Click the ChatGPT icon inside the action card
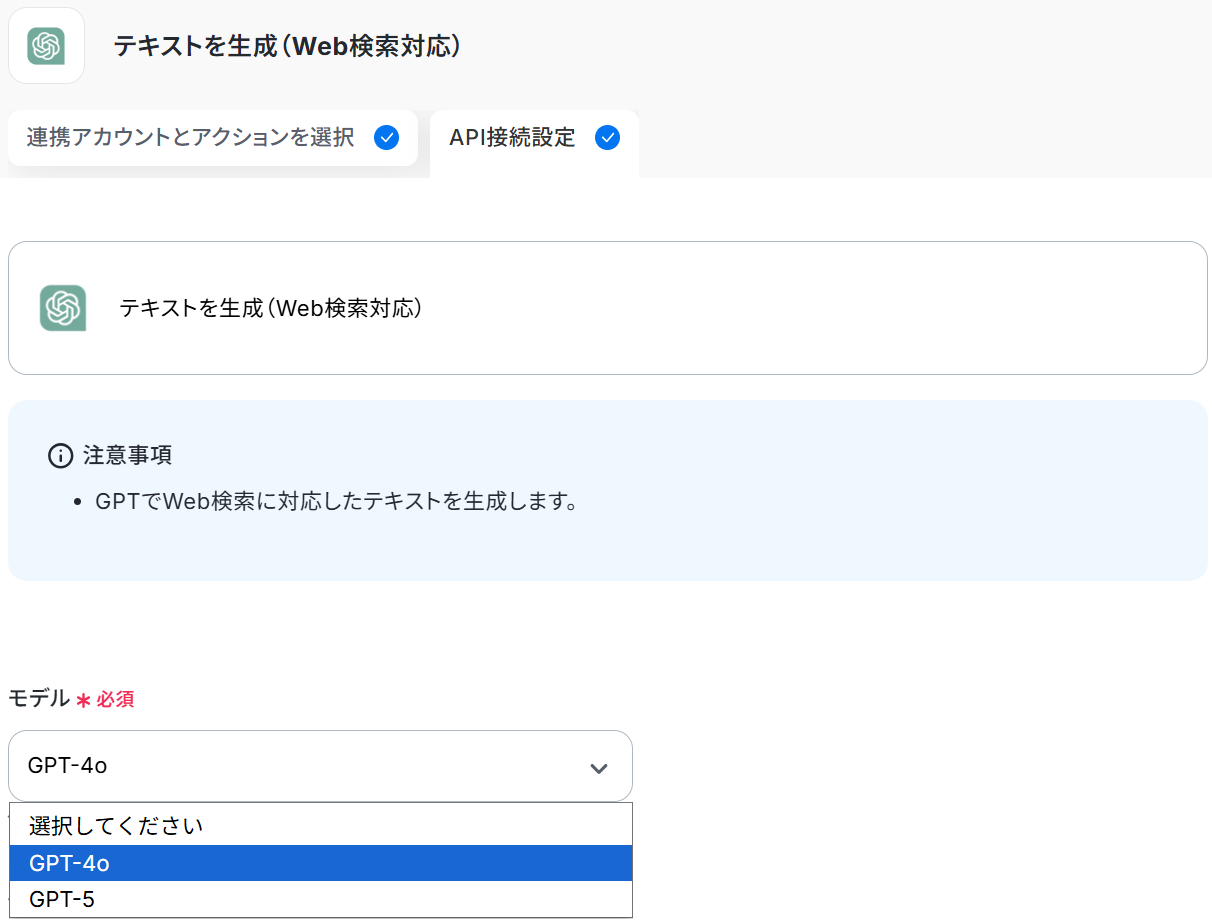 pos(63,308)
